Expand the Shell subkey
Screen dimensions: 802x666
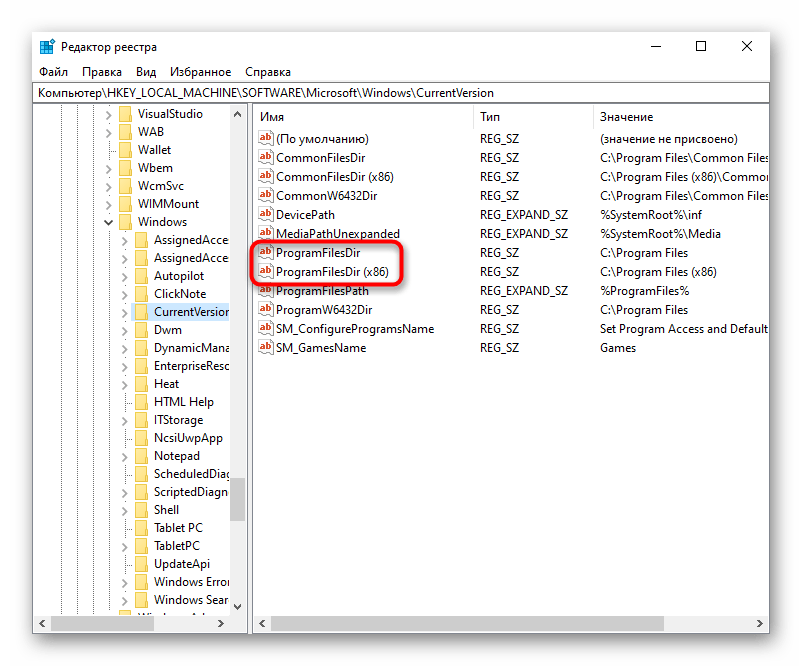[x=124, y=510]
